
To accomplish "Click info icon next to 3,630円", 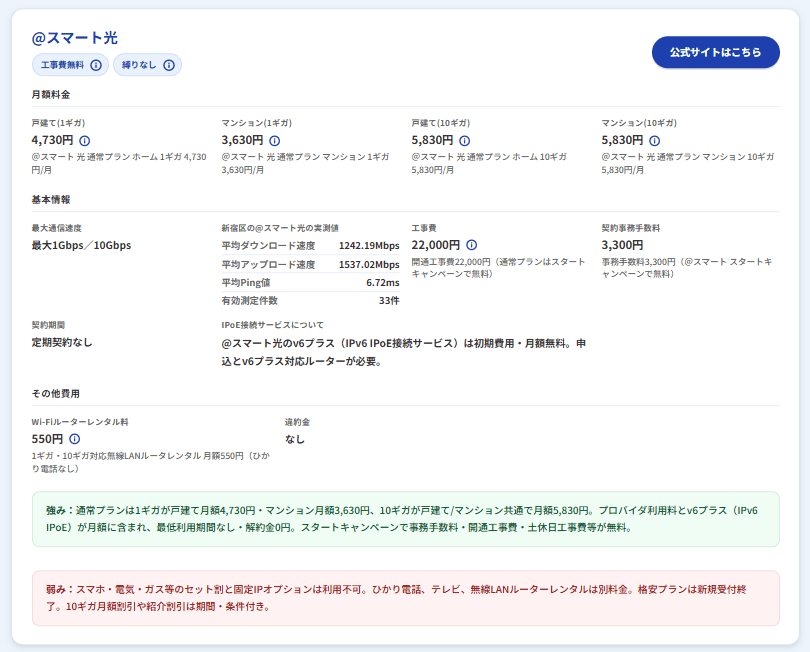I will pos(275,141).
